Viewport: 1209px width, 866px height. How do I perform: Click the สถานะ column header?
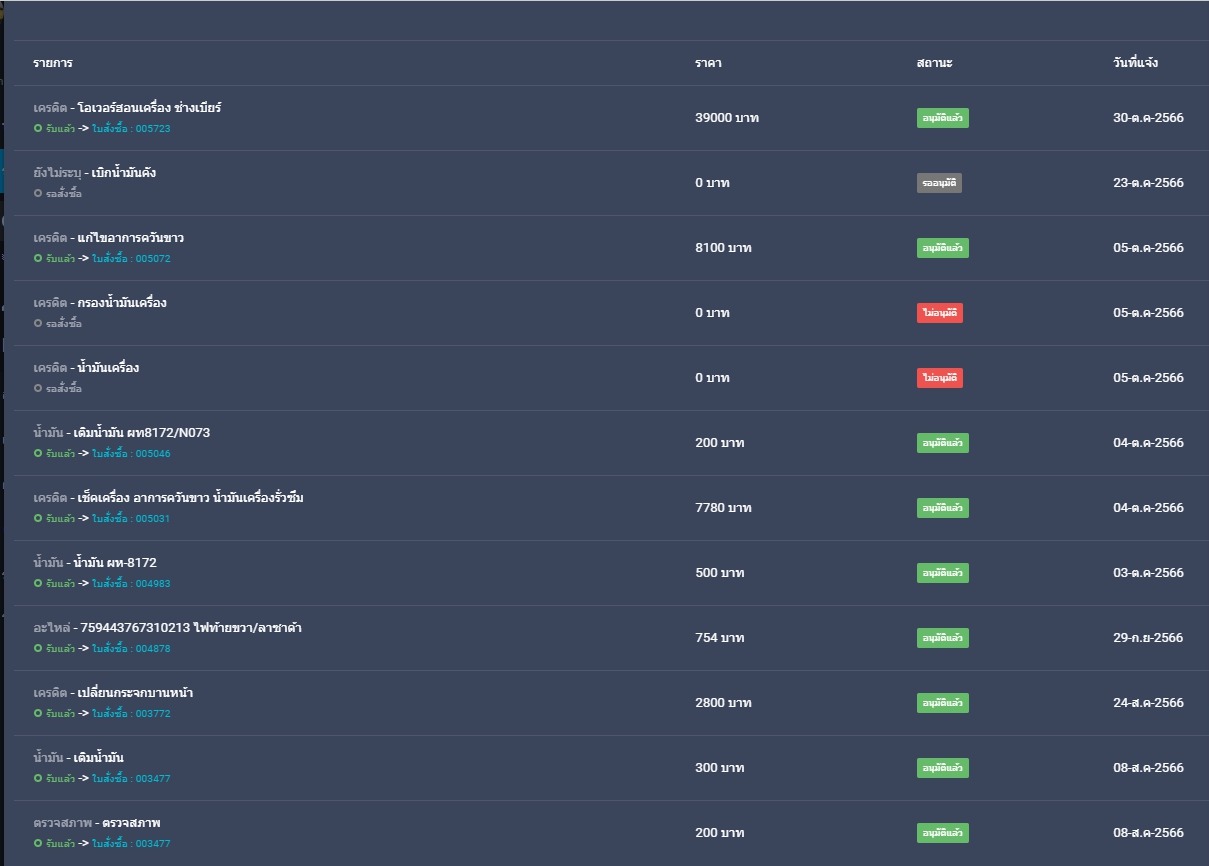click(934, 63)
